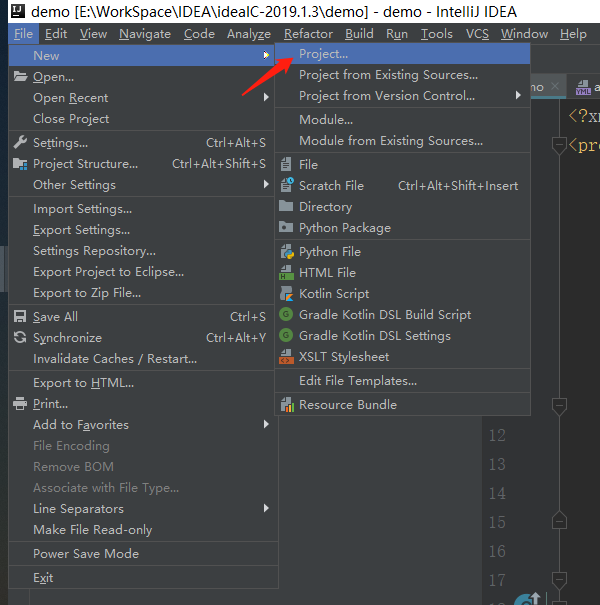
Task: Expand the Add to Favorites submenu arrow
Action: (x=266, y=424)
